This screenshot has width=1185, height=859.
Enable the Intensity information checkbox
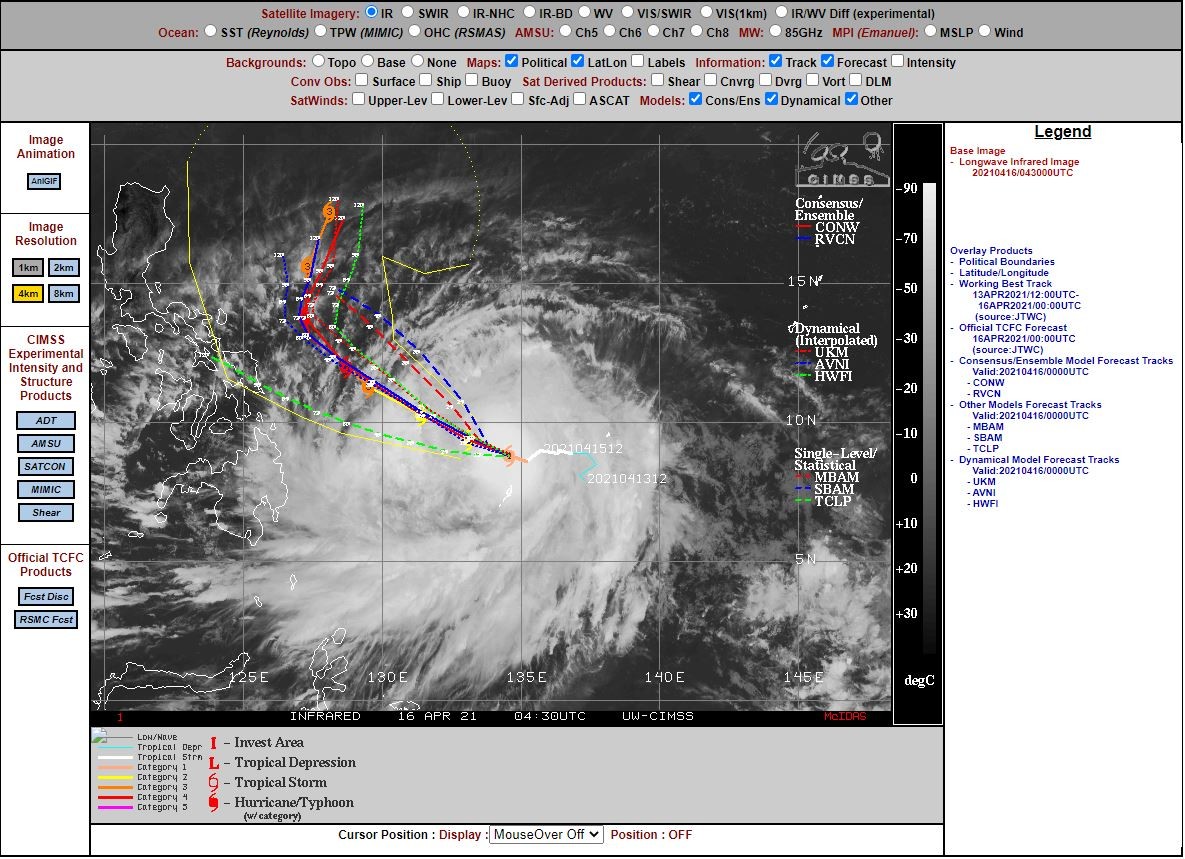[897, 61]
